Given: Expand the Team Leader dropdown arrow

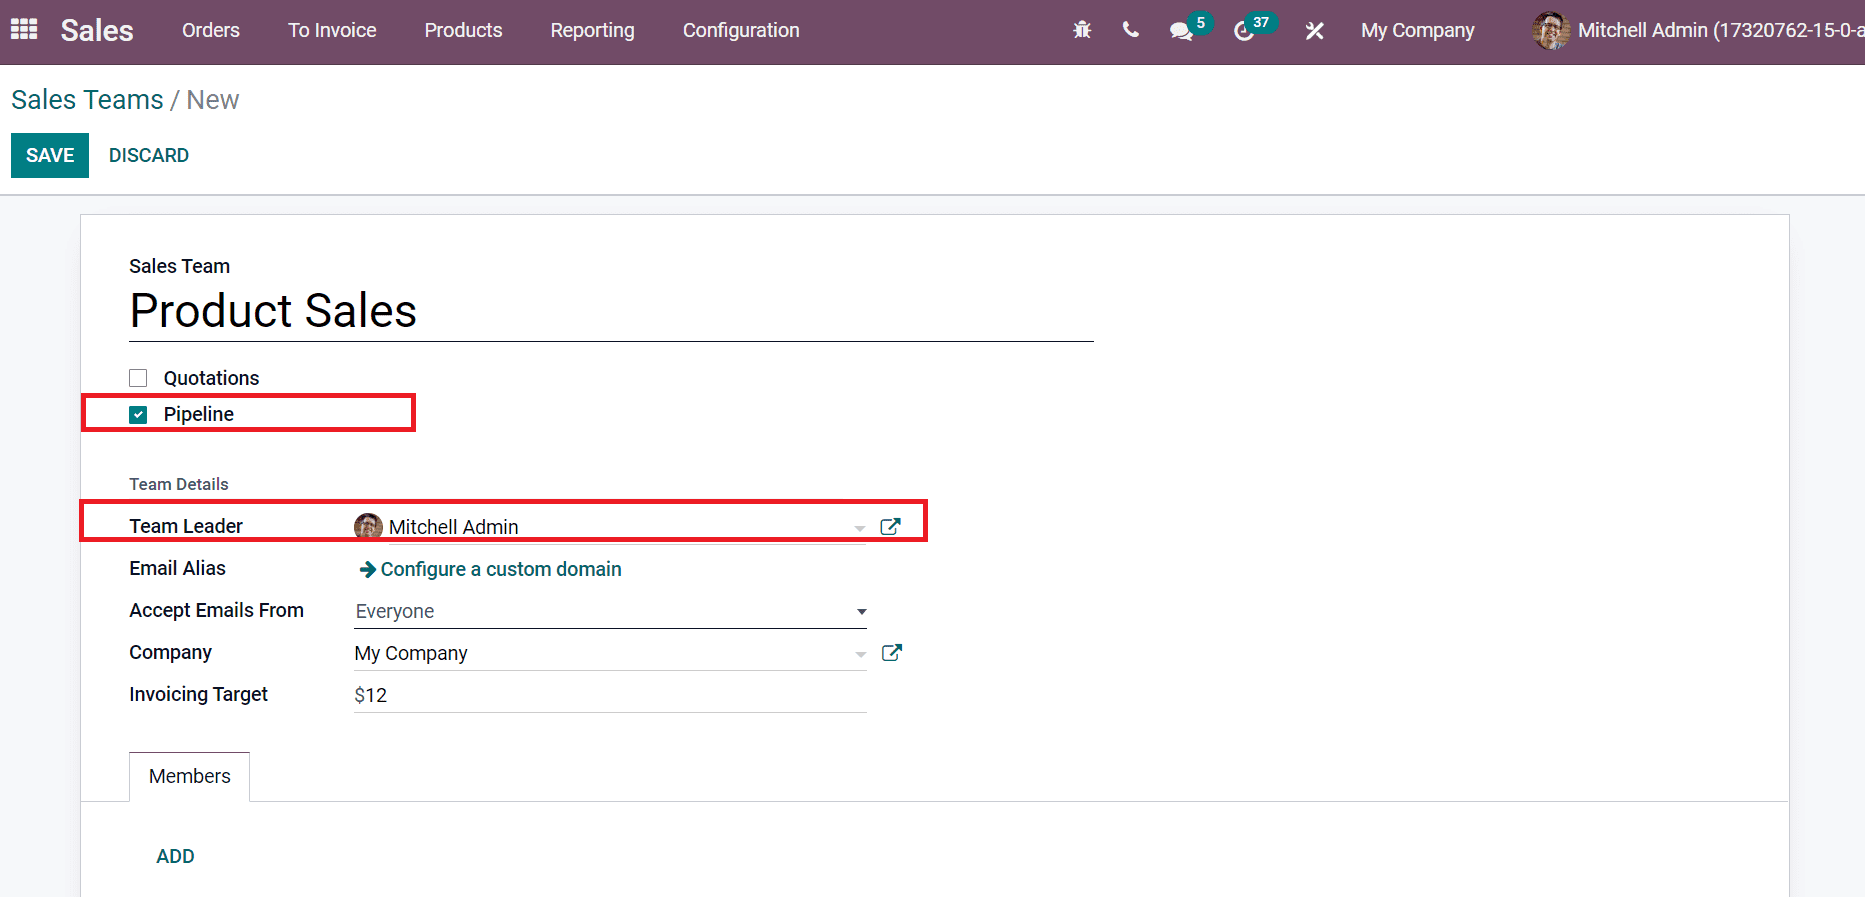Looking at the screenshot, I should point(860,528).
